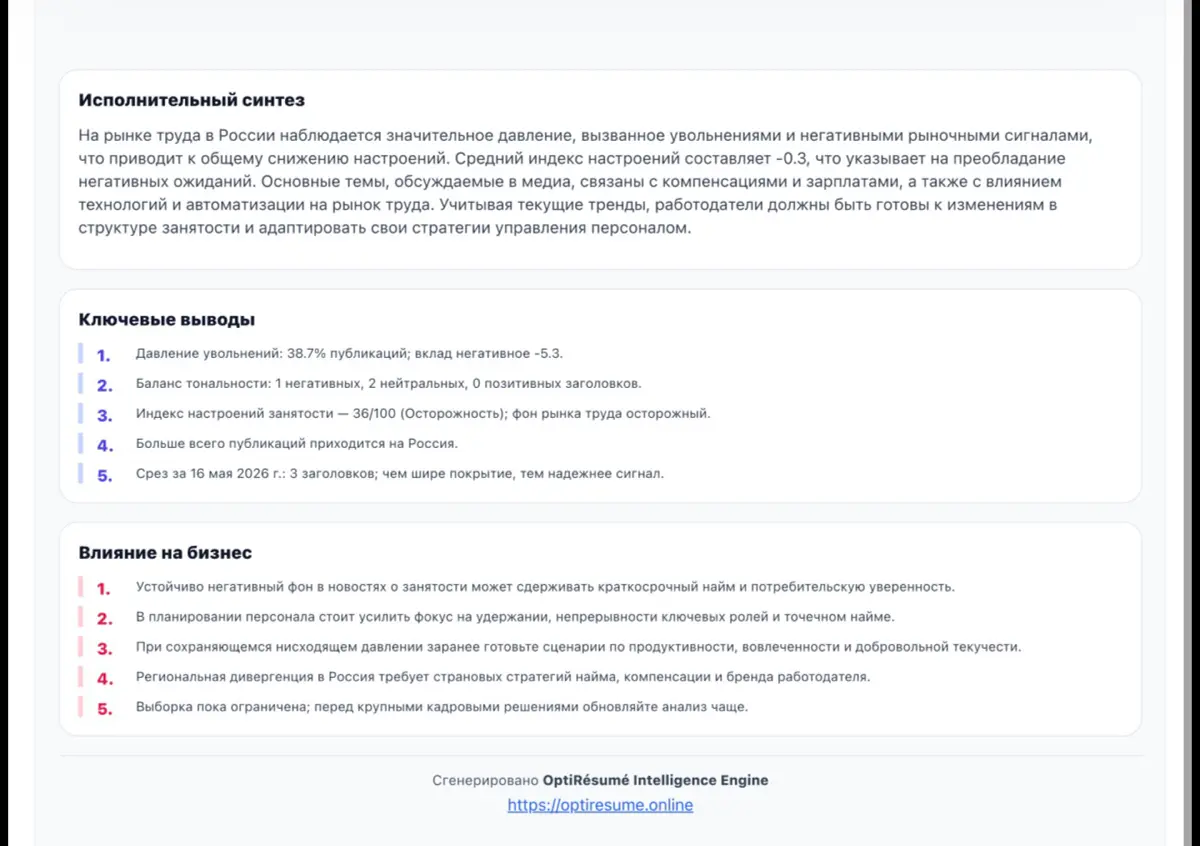Click the Индекс настроений занятости 36/100 line

pos(423,413)
